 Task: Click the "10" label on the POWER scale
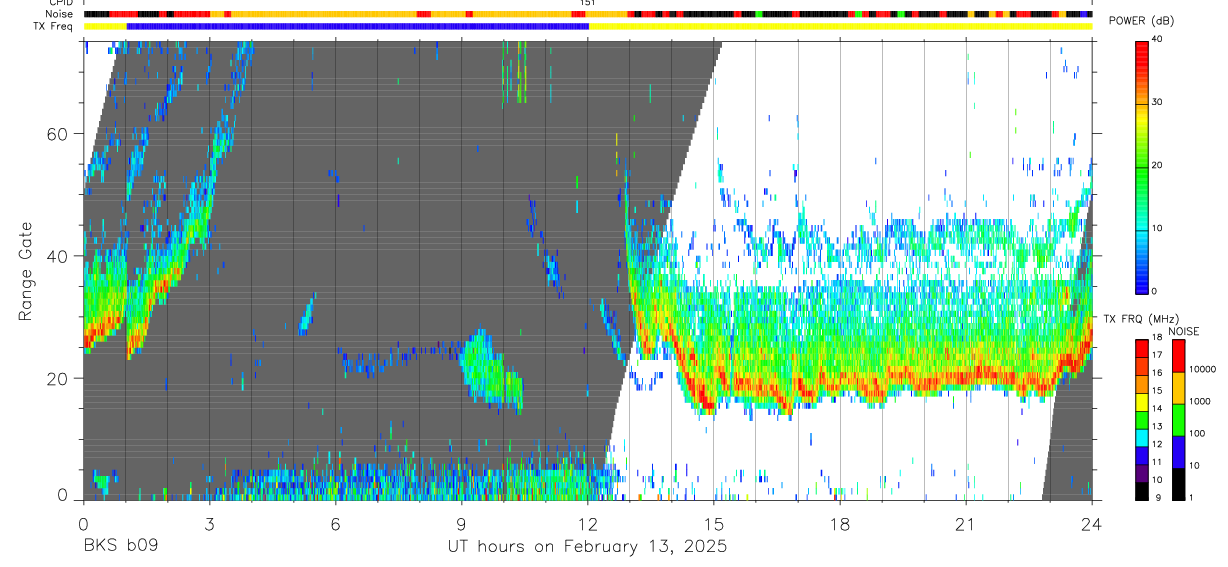[1157, 229]
